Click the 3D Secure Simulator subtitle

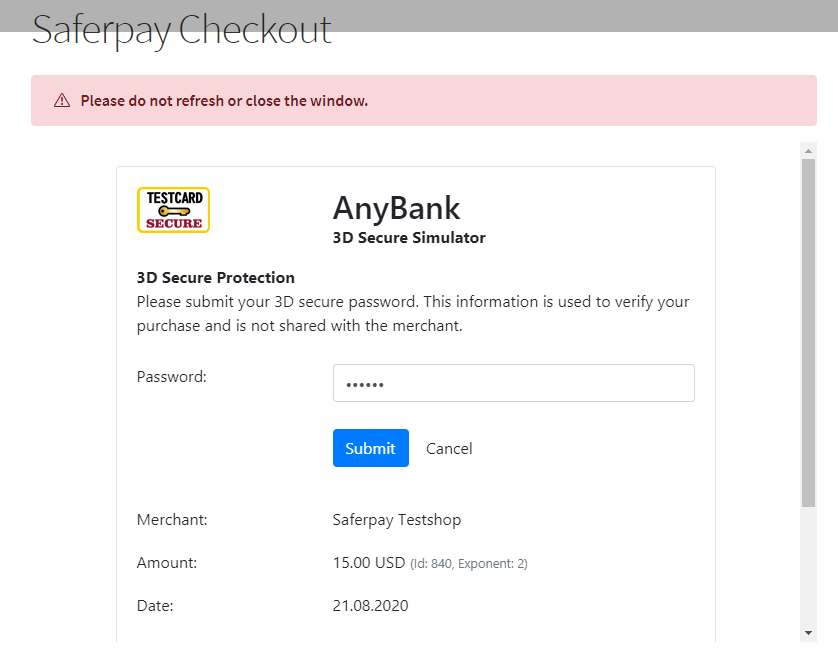pyautogui.click(x=409, y=238)
